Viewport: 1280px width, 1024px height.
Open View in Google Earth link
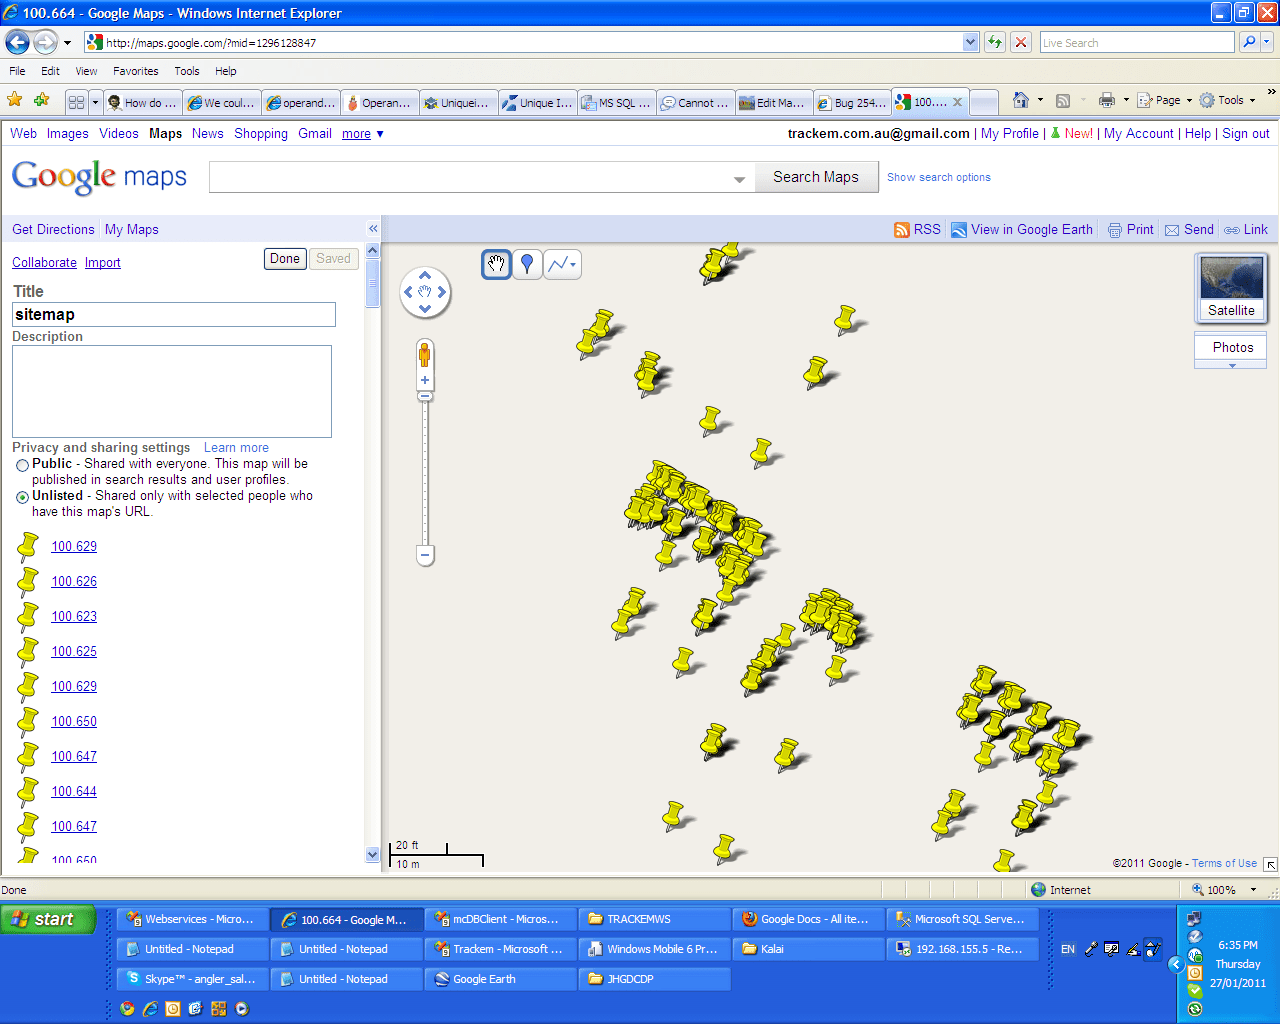point(1022,229)
